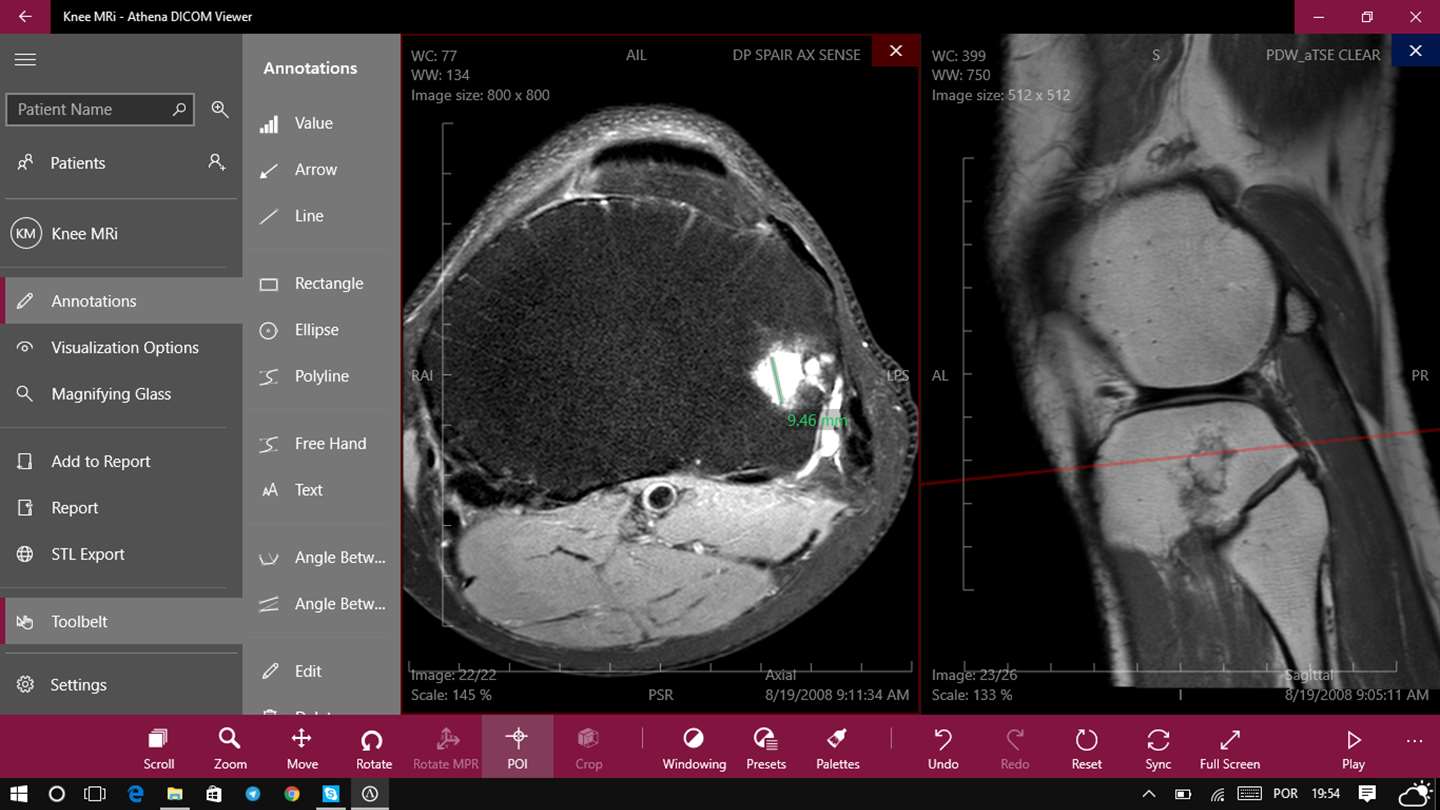Select the Free Hand annotation tool
The image size is (1440, 810).
pyautogui.click(x=321, y=444)
